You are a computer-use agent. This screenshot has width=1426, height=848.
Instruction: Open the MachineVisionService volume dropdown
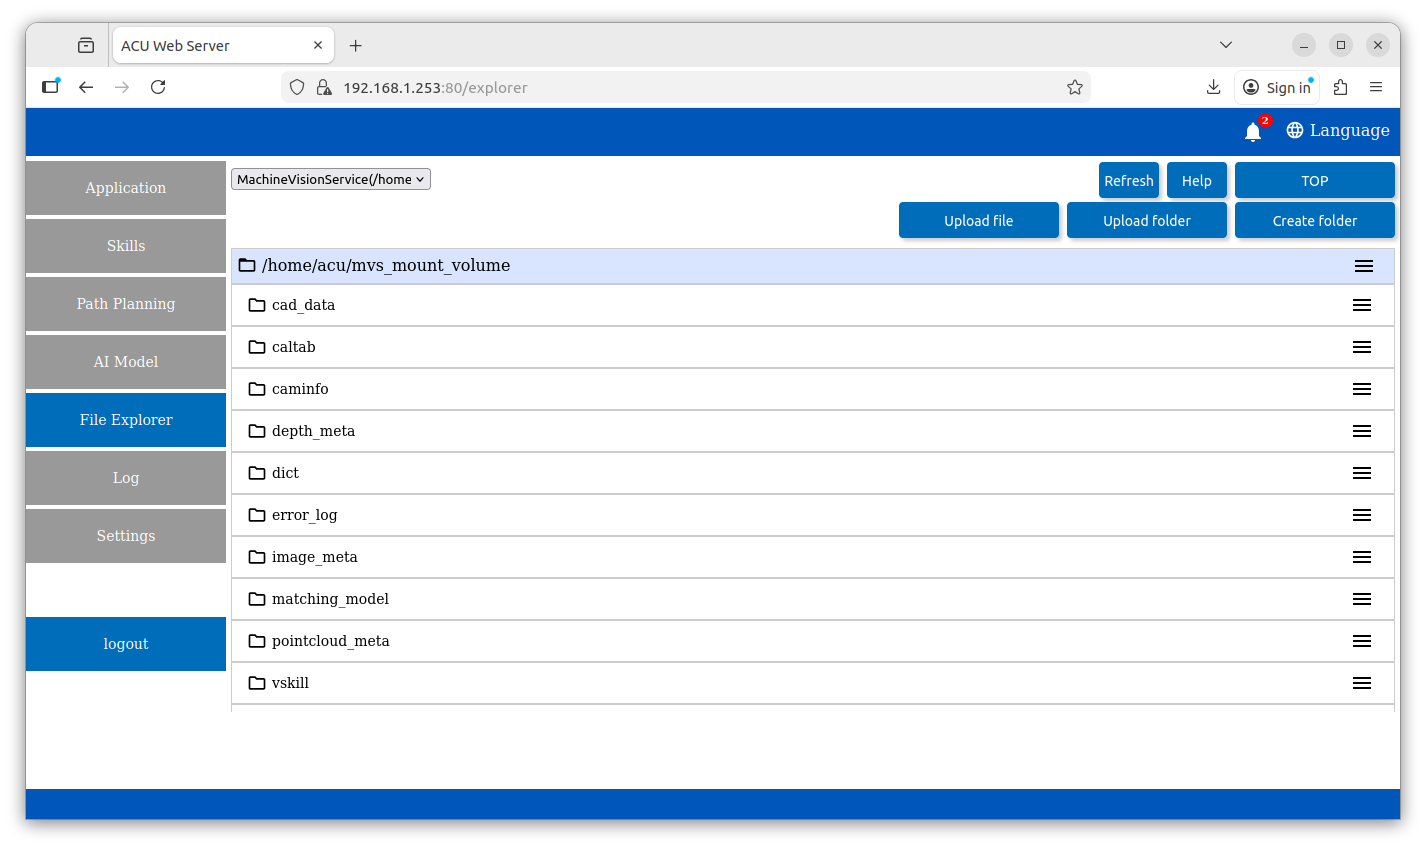pyautogui.click(x=331, y=179)
